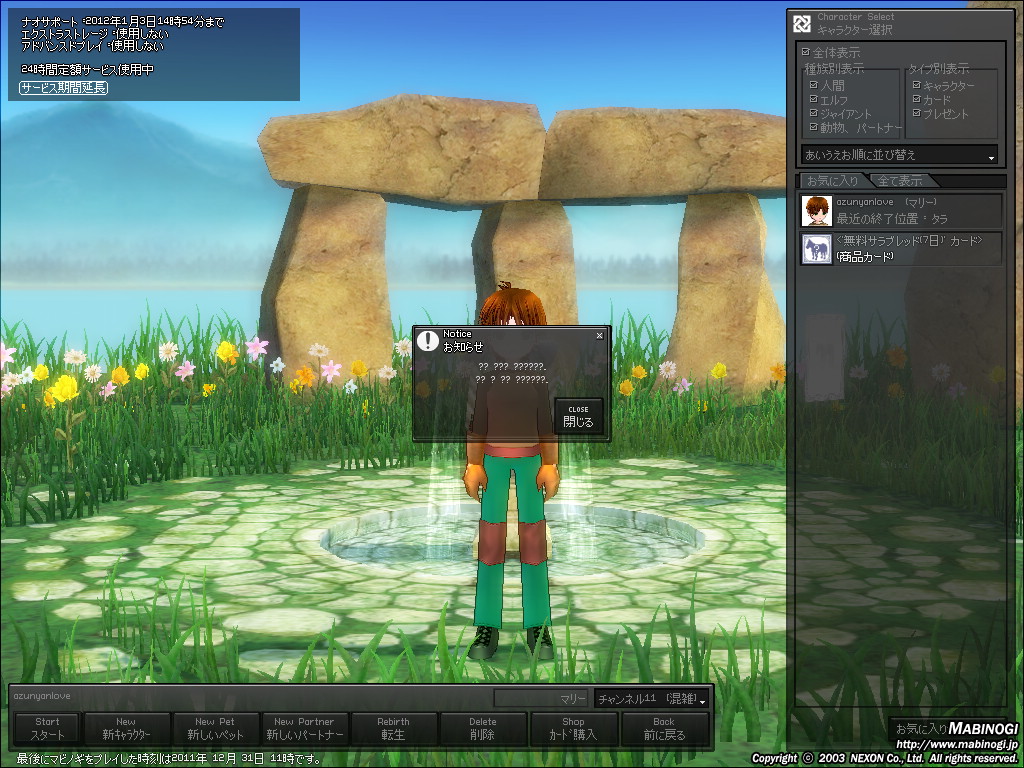The width and height of the screenshot is (1024, 768).
Task: Click the thoroughbred horse card icon
Action: point(817,249)
